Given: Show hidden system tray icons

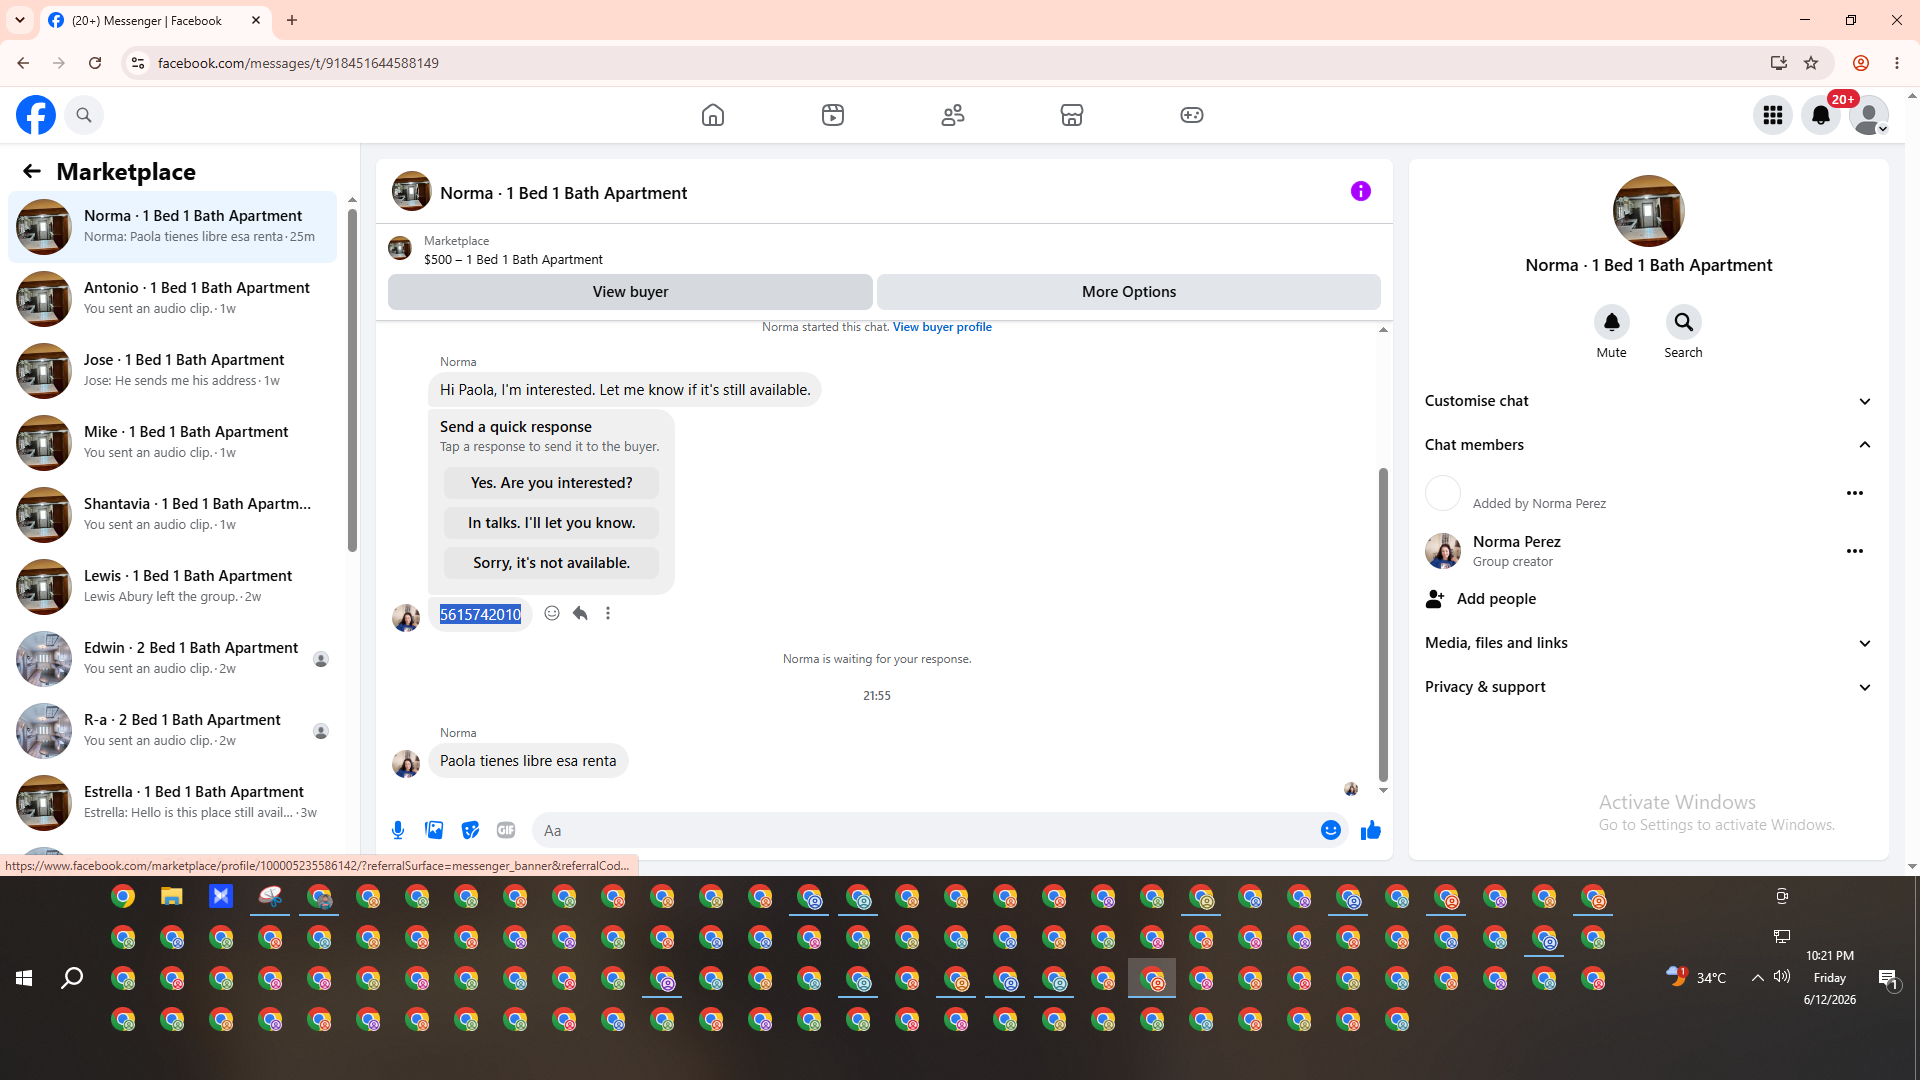Looking at the screenshot, I should coord(1757,977).
